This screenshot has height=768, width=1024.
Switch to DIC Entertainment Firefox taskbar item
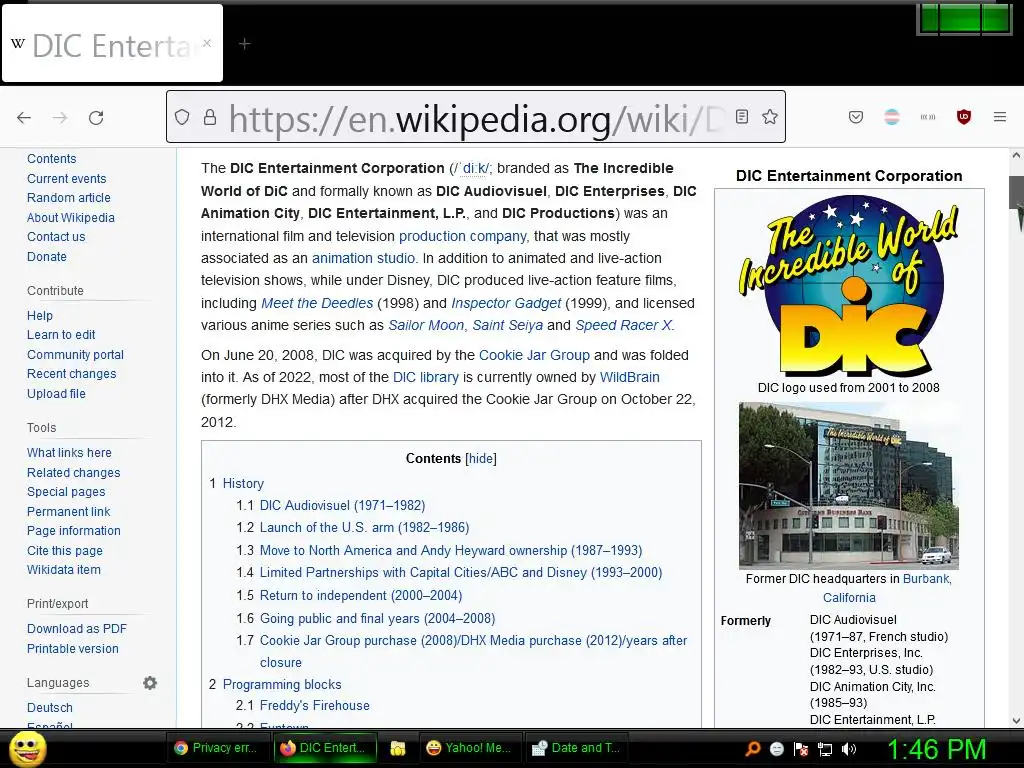(325, 748)
